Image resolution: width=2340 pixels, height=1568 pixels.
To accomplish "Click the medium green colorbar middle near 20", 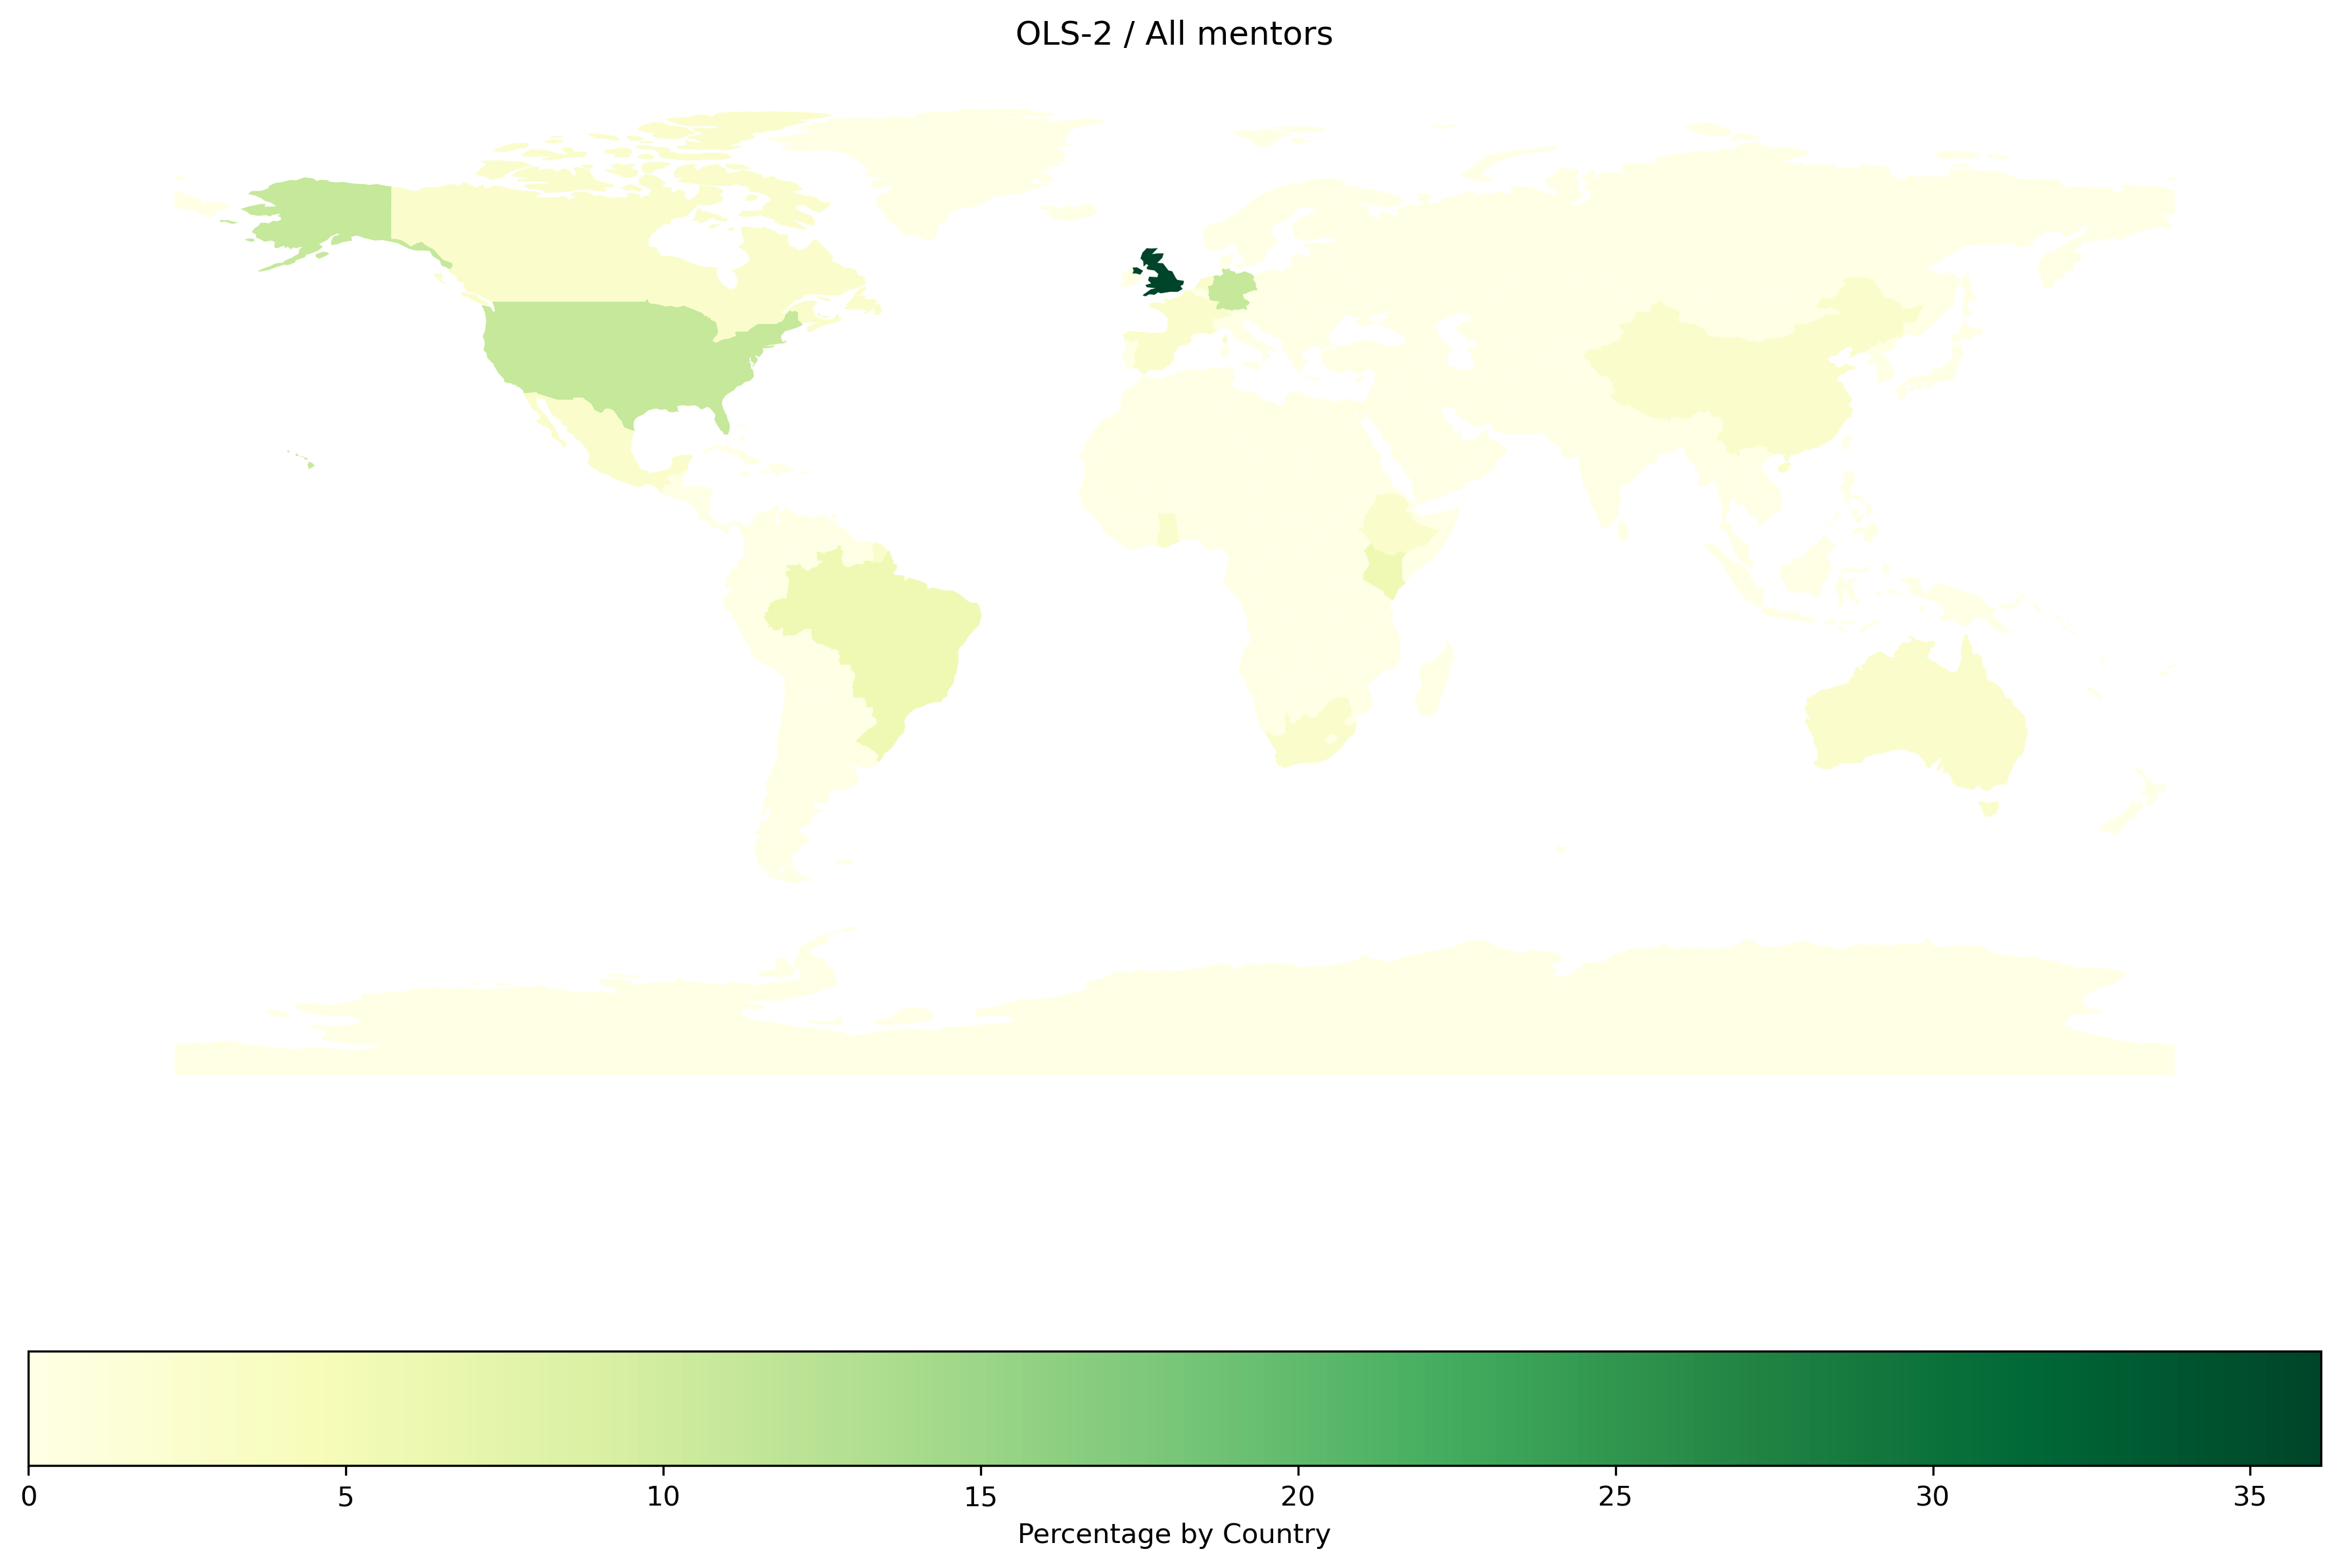I will coord(1298,1408).
